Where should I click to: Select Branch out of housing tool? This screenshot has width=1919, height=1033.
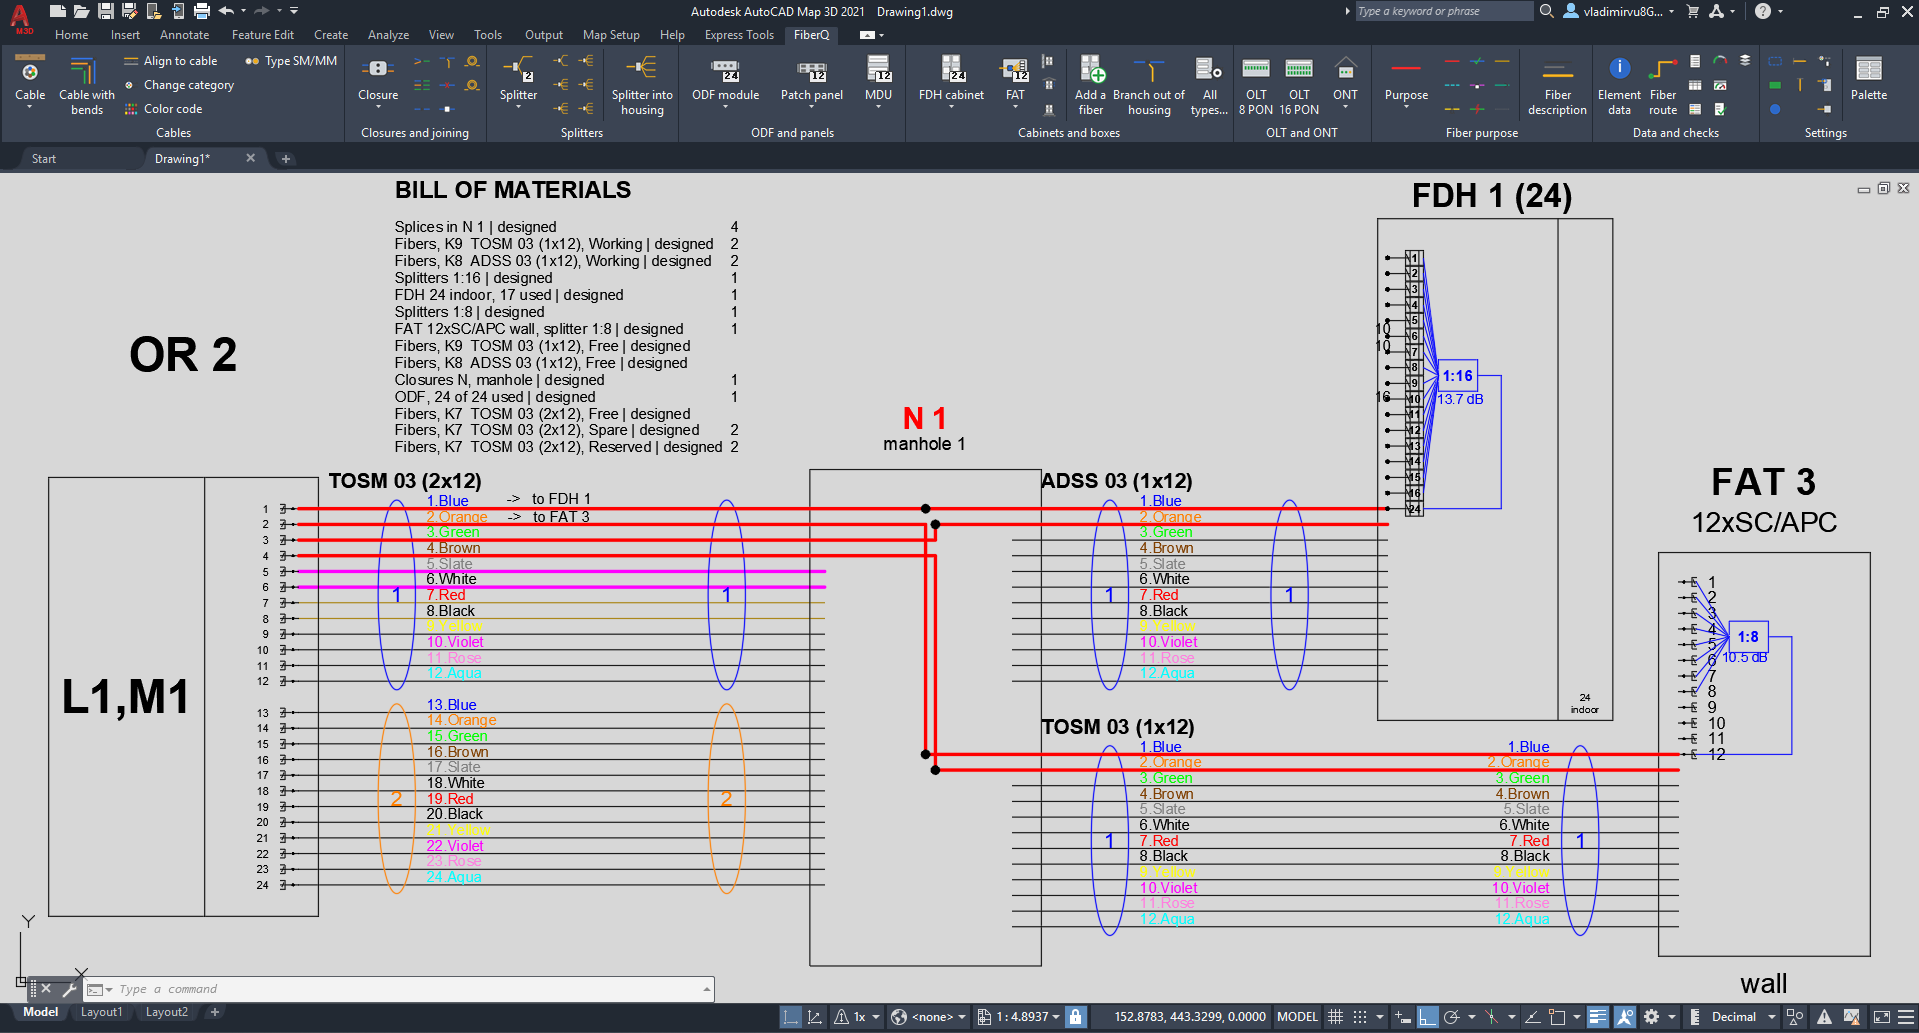point(1149,84)
